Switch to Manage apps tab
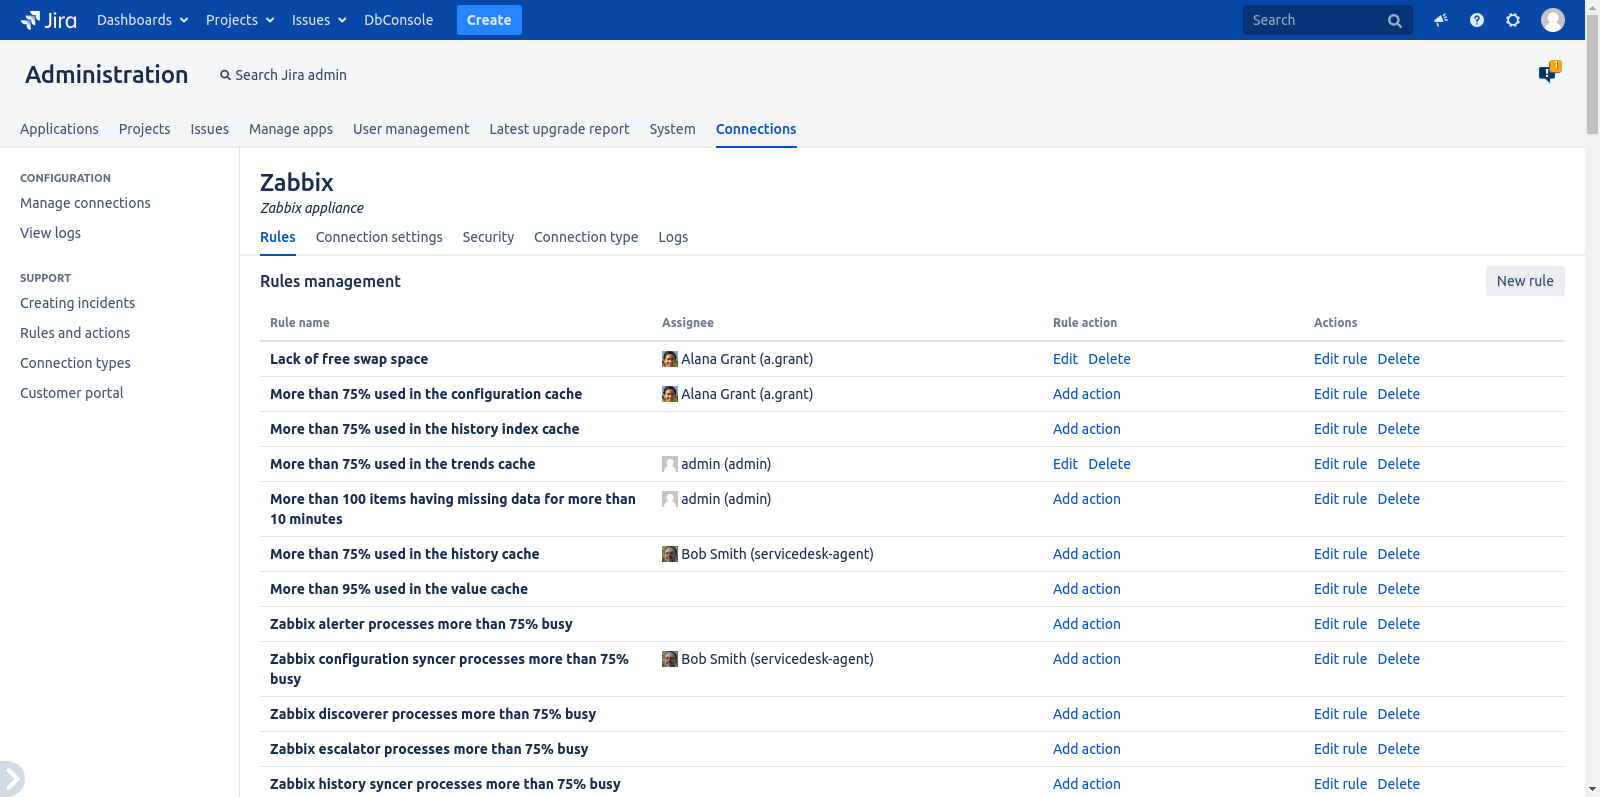The width and height of the screenshot is (1600, 797). tap(291, 129)
